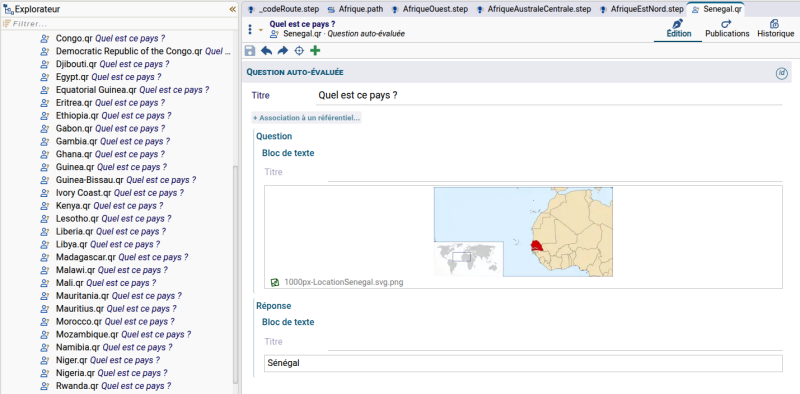Viewport: 800px width, 394px height.
Task: Select Kenya.qr item
Action: click(x=102, y=206)
